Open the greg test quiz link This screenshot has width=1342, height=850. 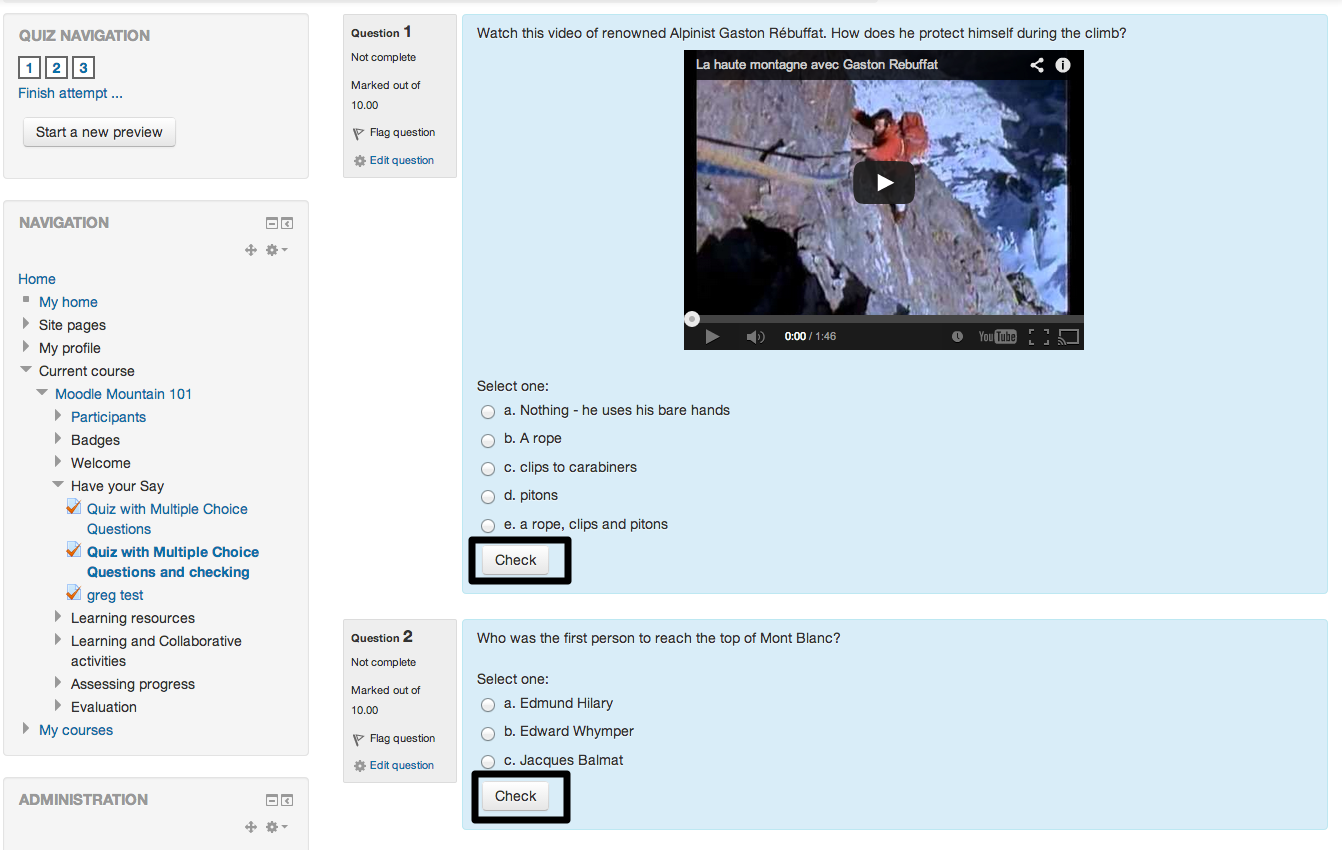[115, 595]
